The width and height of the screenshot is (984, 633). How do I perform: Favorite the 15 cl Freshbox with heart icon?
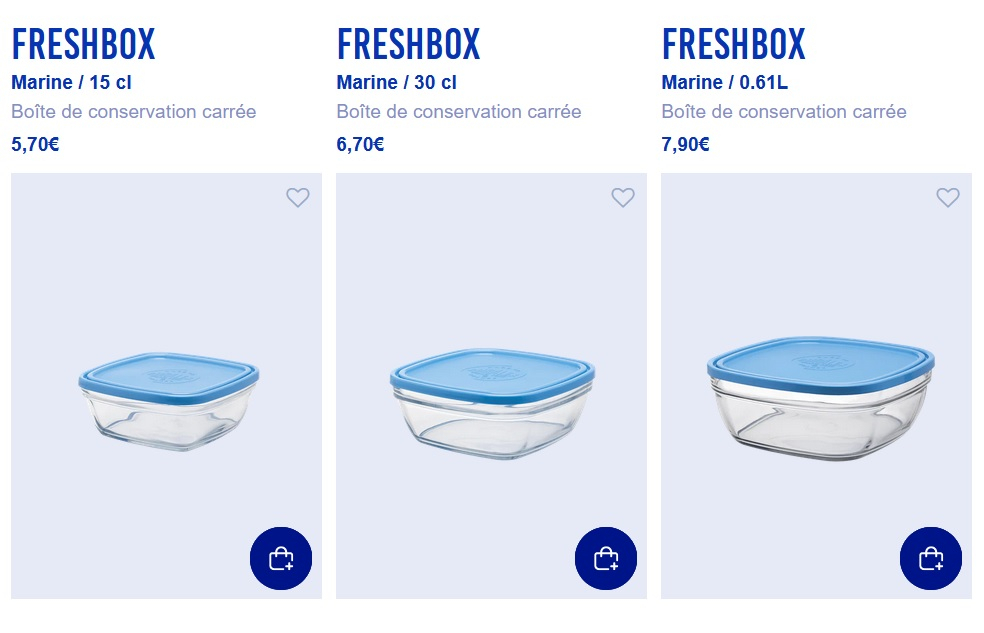298,198
